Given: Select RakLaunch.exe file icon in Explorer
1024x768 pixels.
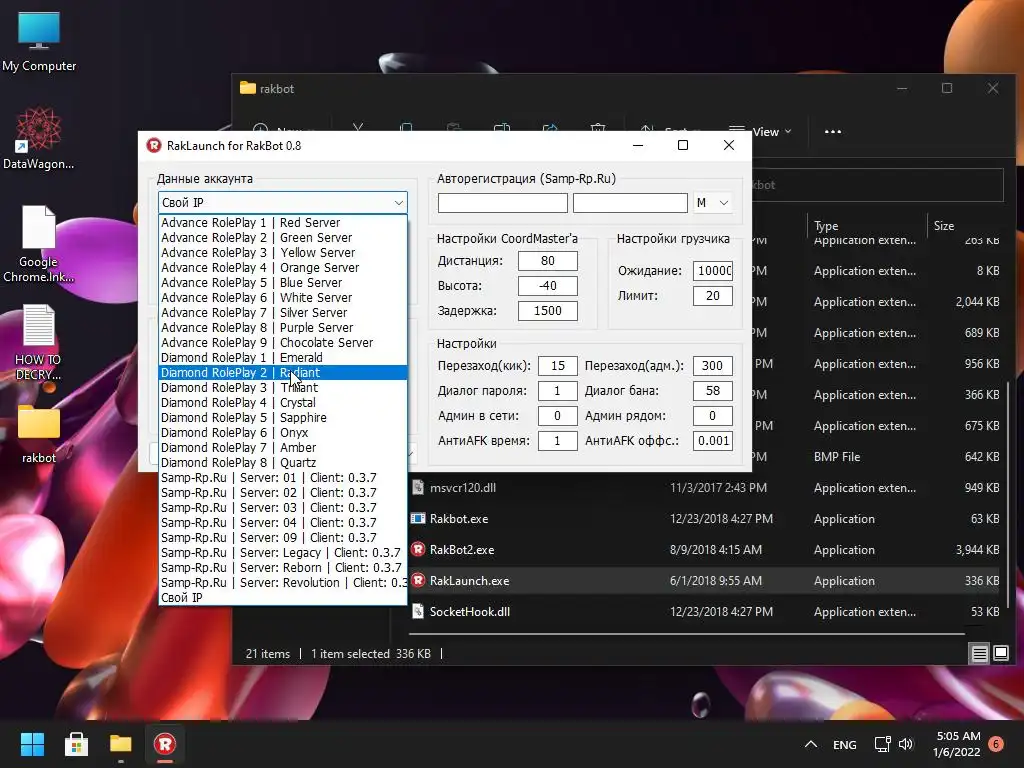Looking at the screenshot, I should pyautogui.click(x=418, y=581).
